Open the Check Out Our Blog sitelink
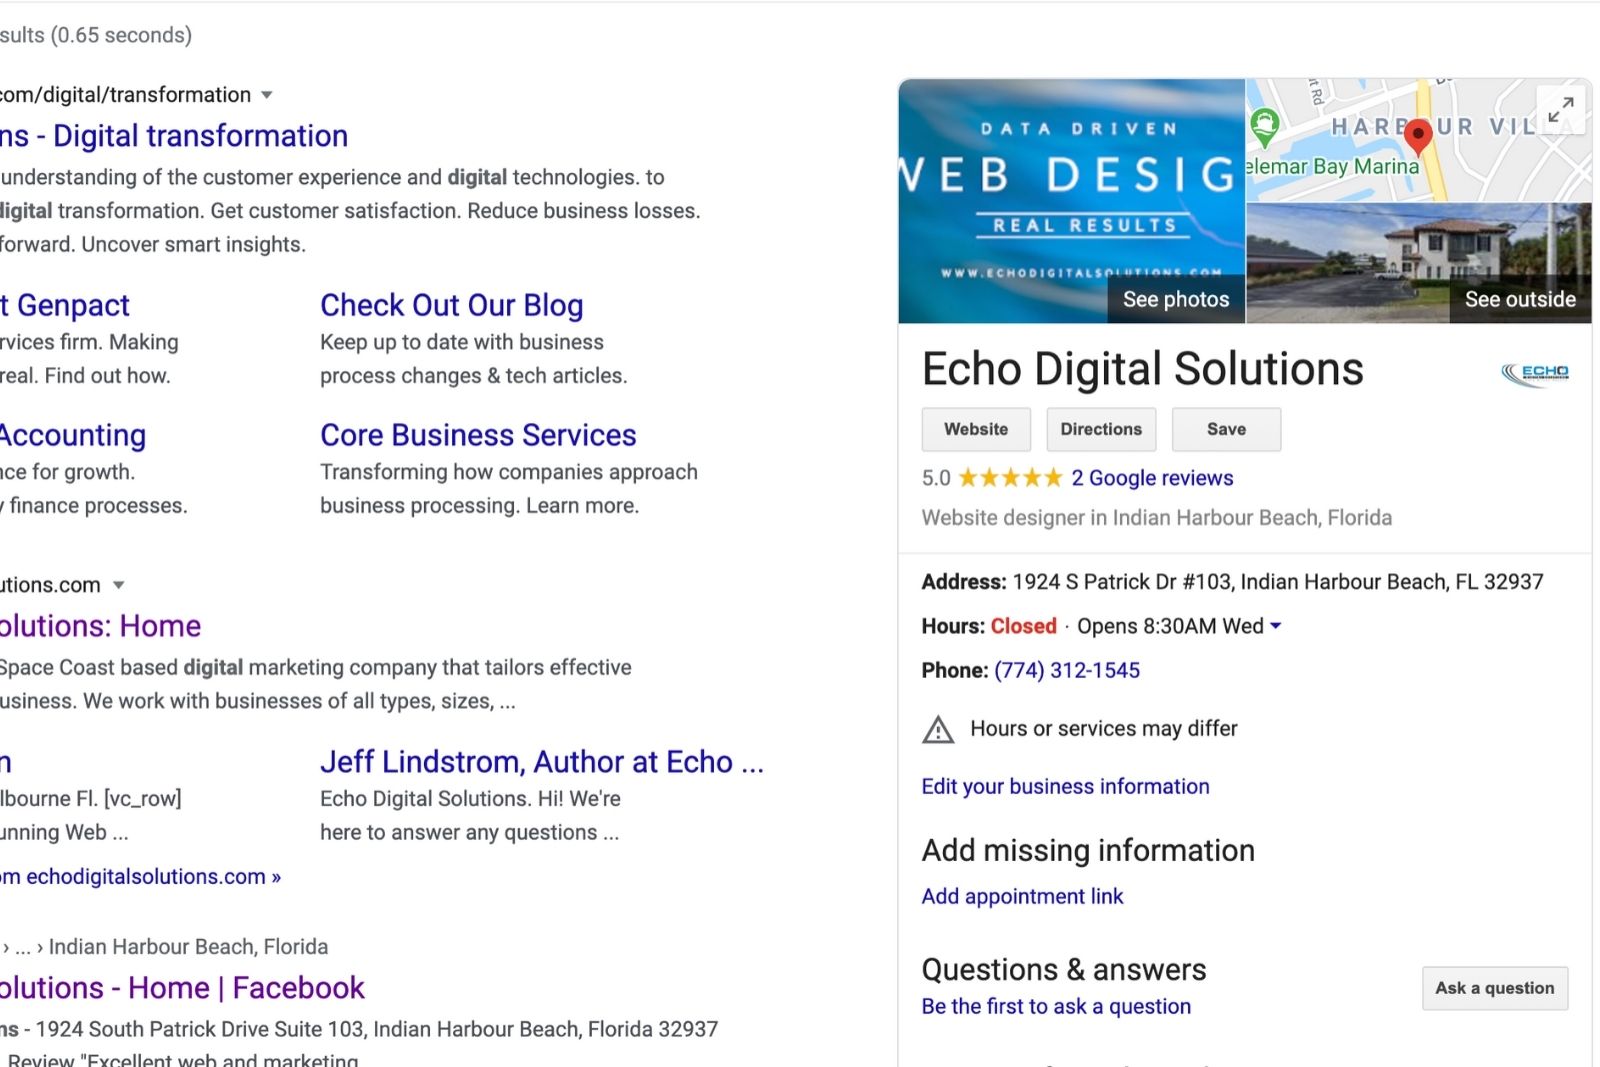Image resolution: width=1600 pixels, height=1067 pixels. [x=452, y=305]
